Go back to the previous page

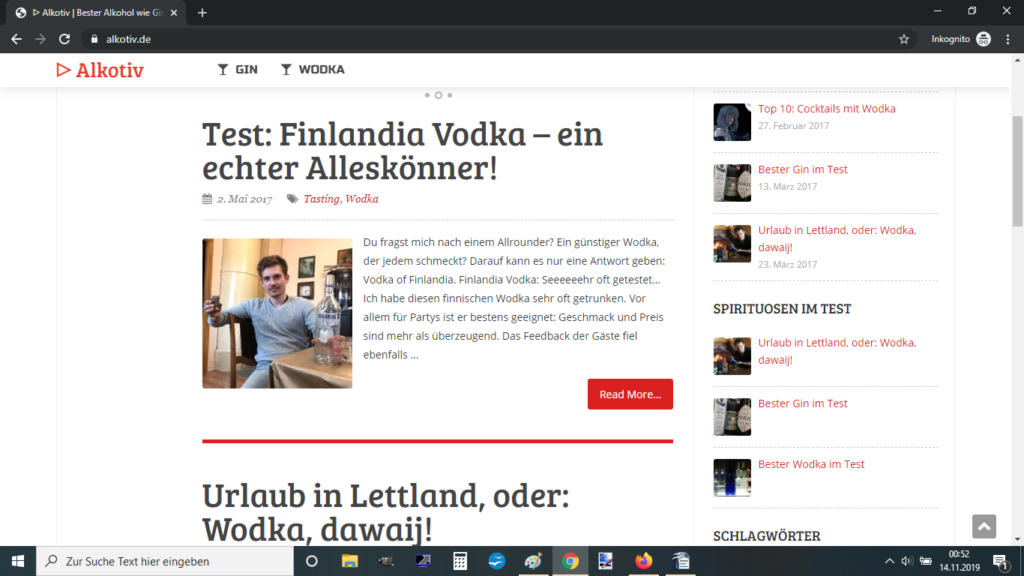pos(16,39)
